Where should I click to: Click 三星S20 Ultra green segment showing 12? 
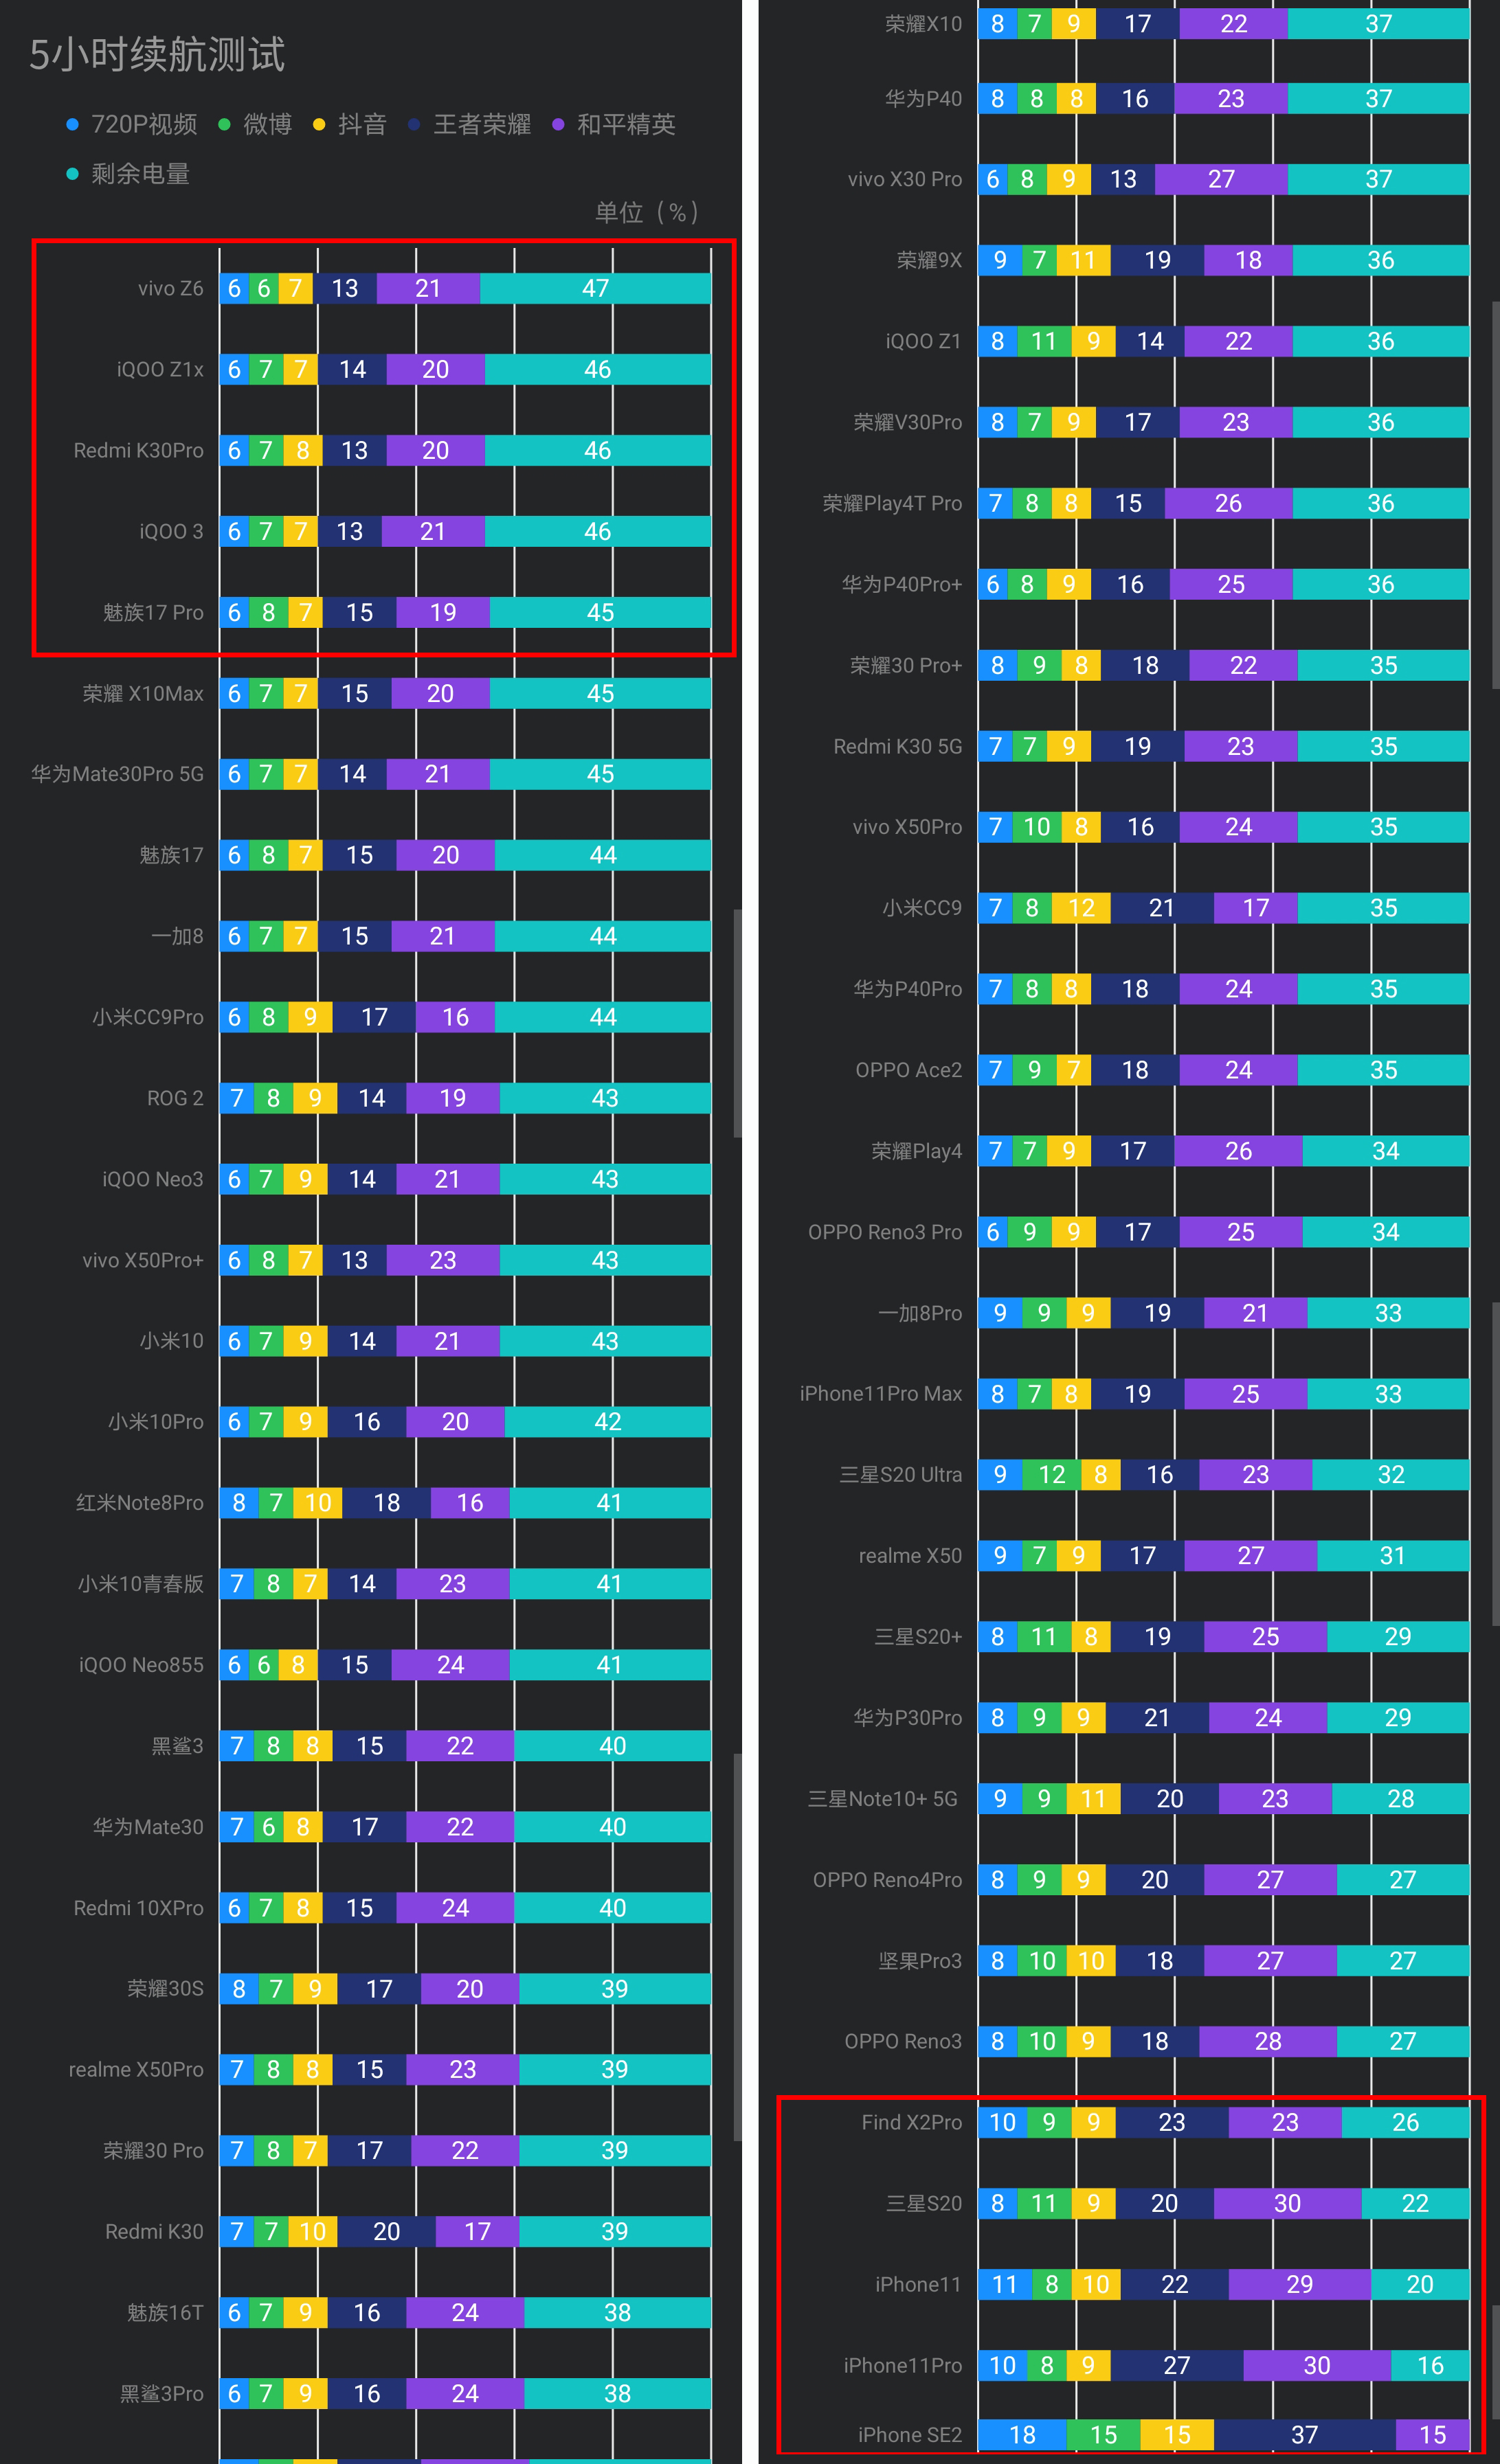coord(1051,1475)
